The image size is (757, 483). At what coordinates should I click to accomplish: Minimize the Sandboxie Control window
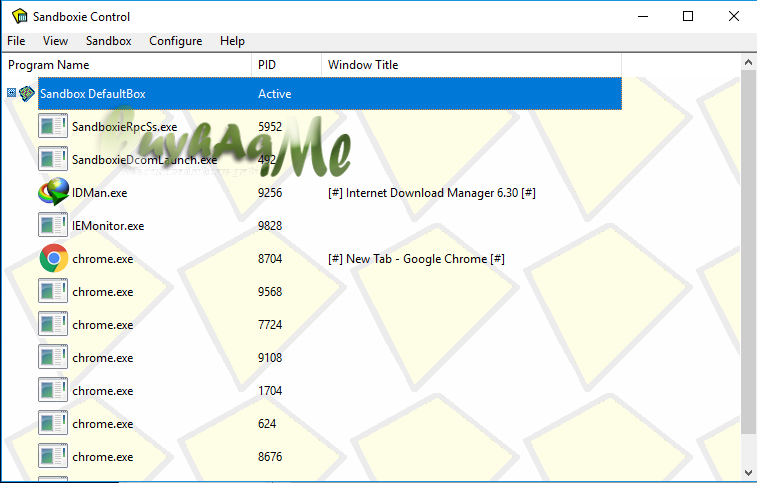(x=643, y=16)
